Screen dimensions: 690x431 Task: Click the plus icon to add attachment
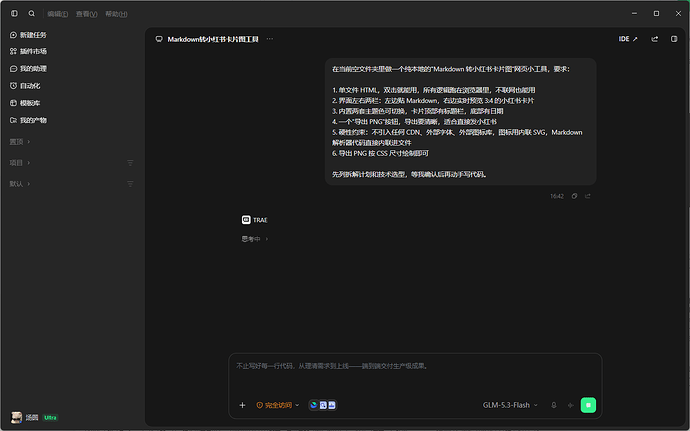(x=242, y=405)
